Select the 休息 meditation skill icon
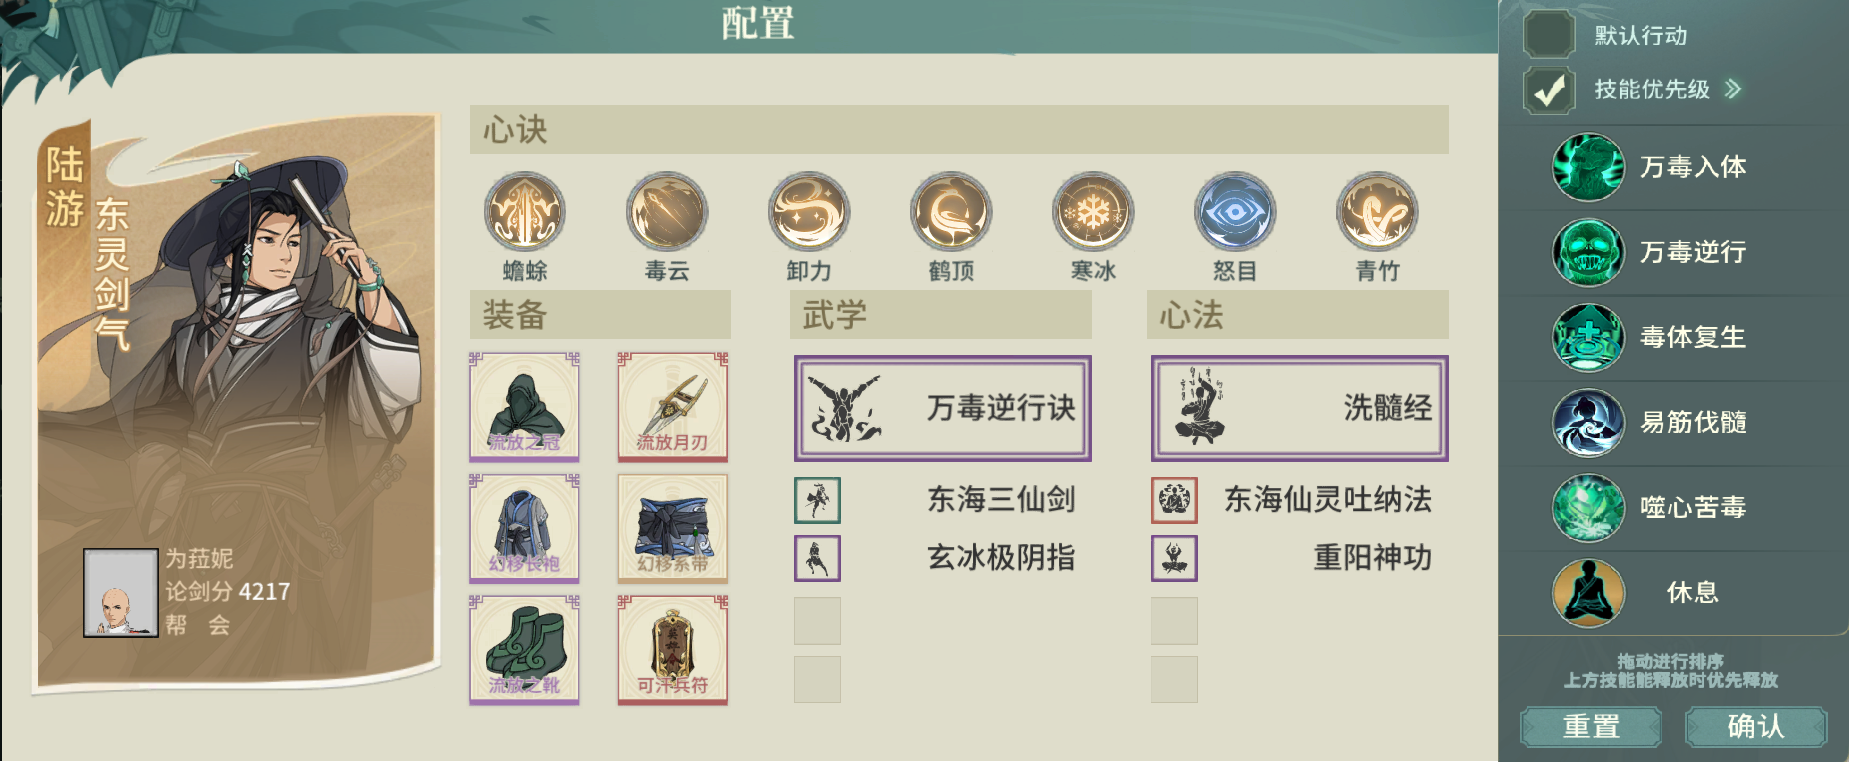Viewport: 1849px width, 762px height. (1588, 592)
